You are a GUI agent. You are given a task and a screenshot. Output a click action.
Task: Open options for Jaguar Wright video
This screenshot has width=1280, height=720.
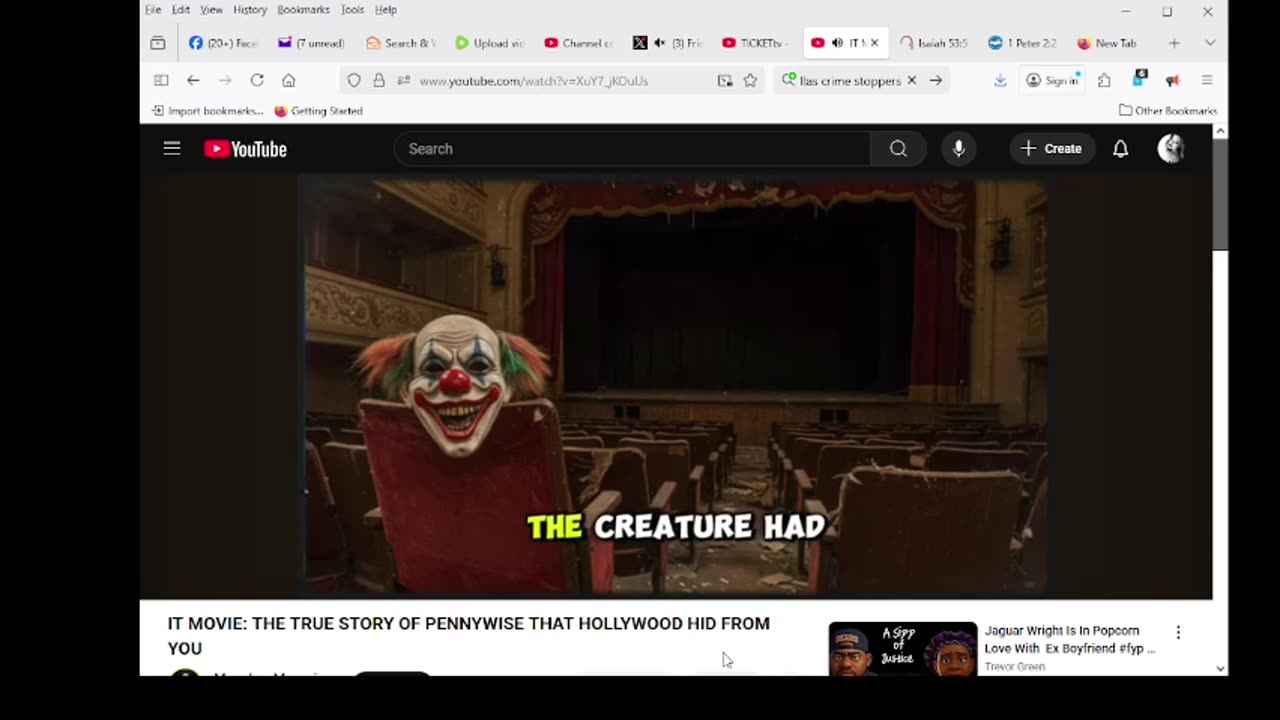1178,632
